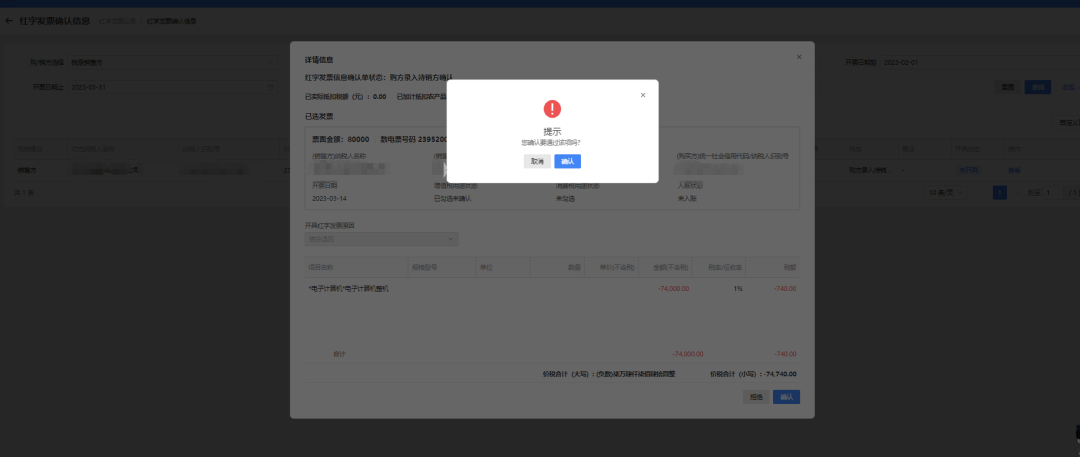The height and width of the screenshot is (457, 1080).
Task: Click 拒绝 button in 详情信息 dialog
Action: point(756,397)
